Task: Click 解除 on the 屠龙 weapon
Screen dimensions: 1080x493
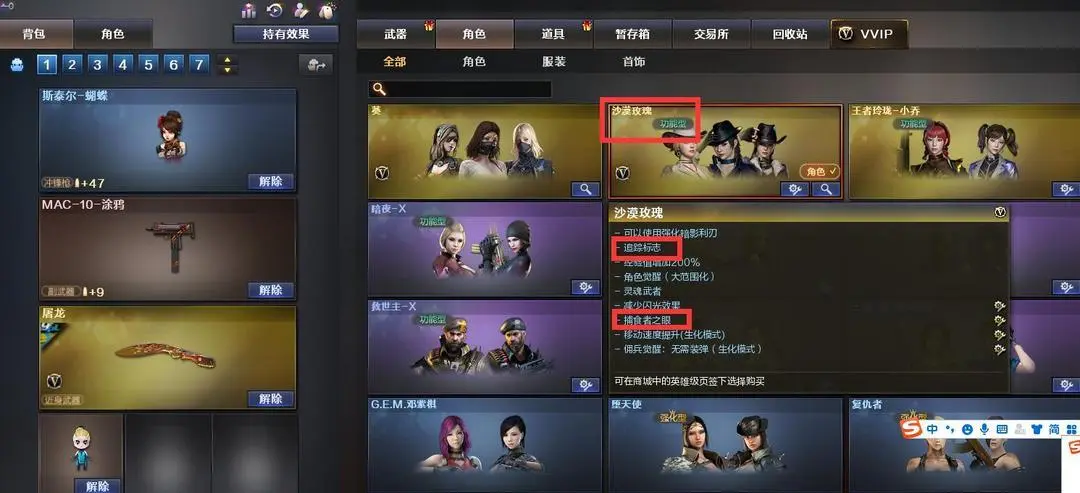Action: point(271,399)
